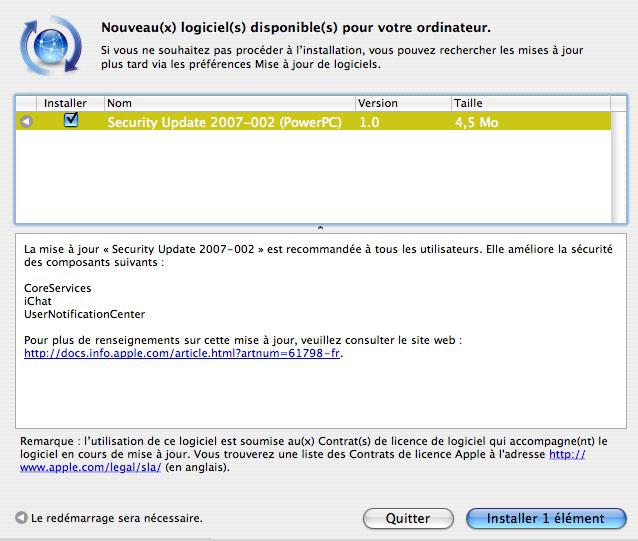Click the update list vertical scrollbar
Image resolution: width=638 pixels, height=541 pixels.
pyautogui.click(x=618, y=167)
